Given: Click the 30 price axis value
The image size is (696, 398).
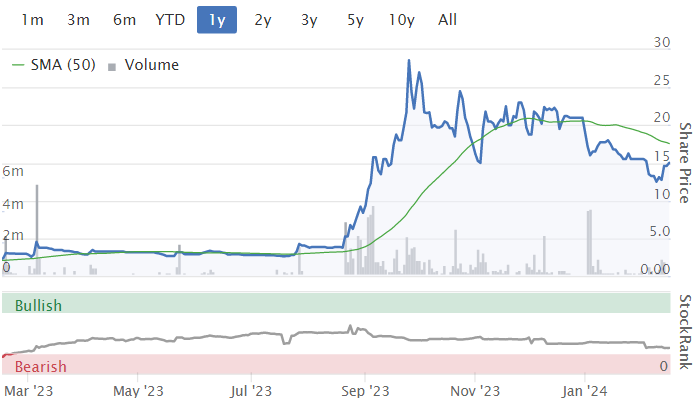Looking at the screenshot, I should 662,43.
